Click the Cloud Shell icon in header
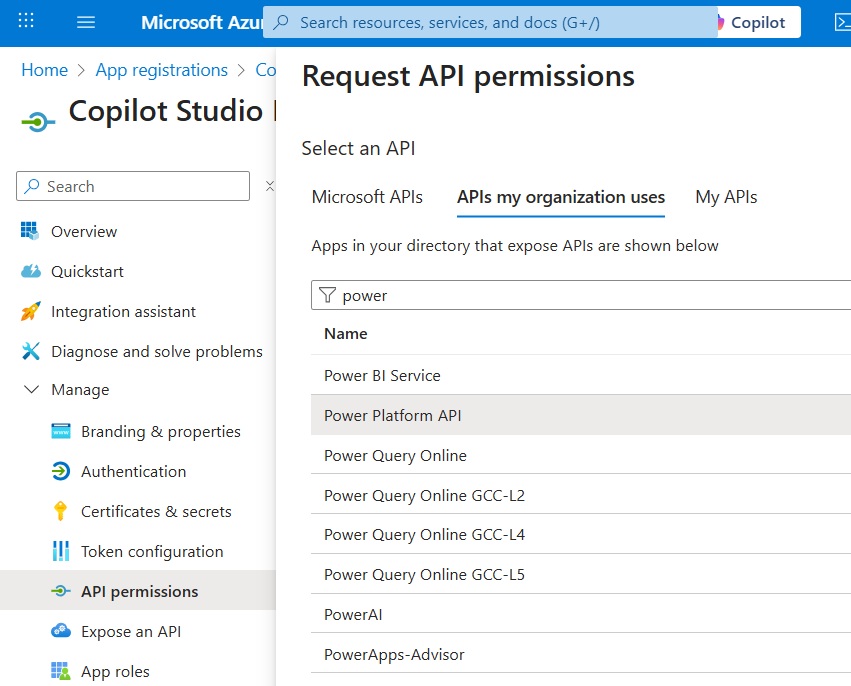The width and height of the screenshot is (851, 686). tap(840, 22)
